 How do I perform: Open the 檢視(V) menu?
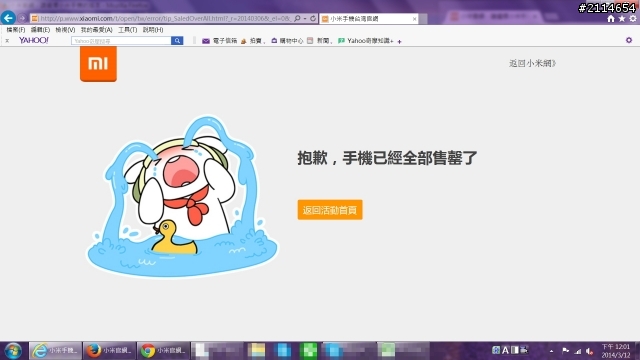(x=65, y=30)
